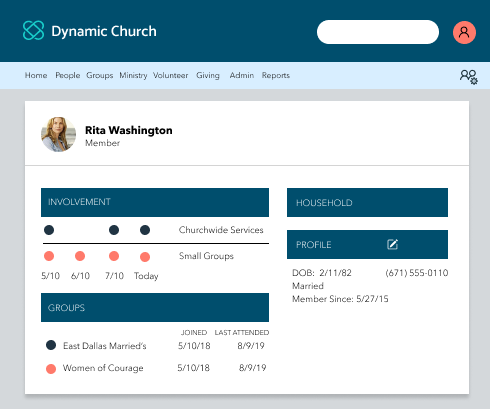The image size is (490, 409).
Task: Select the Small Groups dot above 6/10
Action: 80,256
